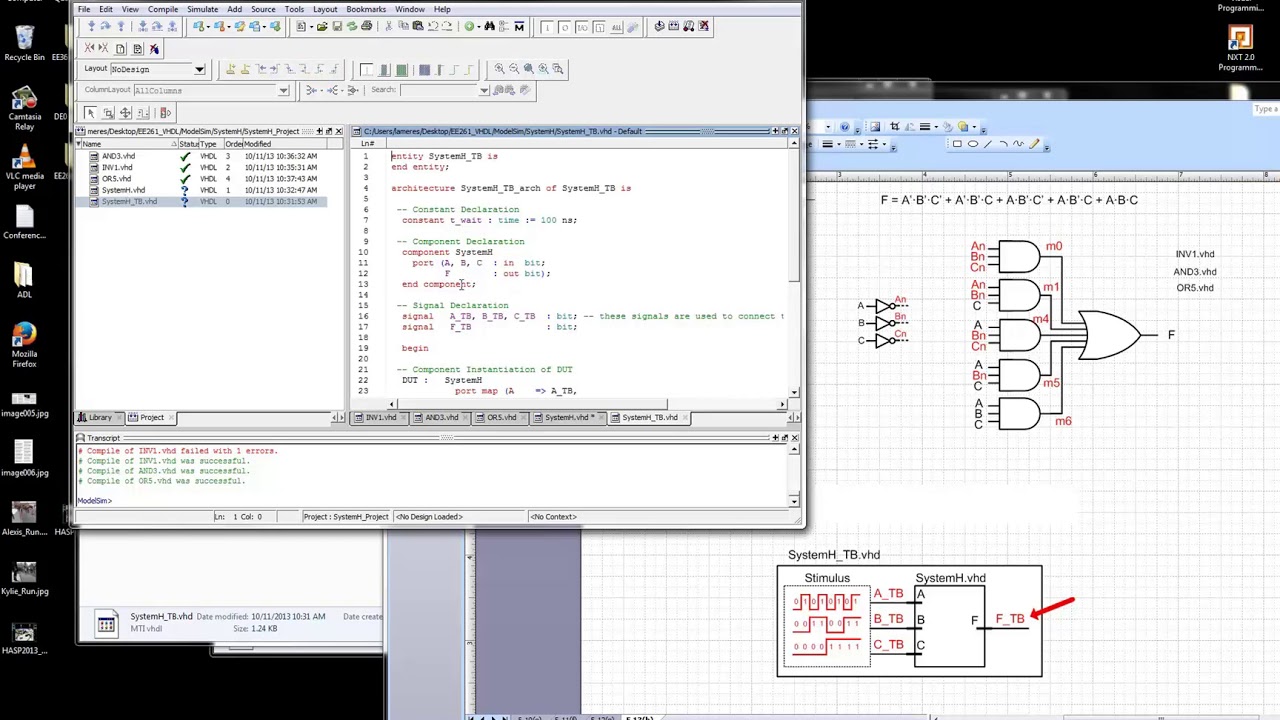Click the arrow Select mode tool icon
The width and height of the screenshot is (1280, 720).
pyautogui.click(x=90, y=112)
